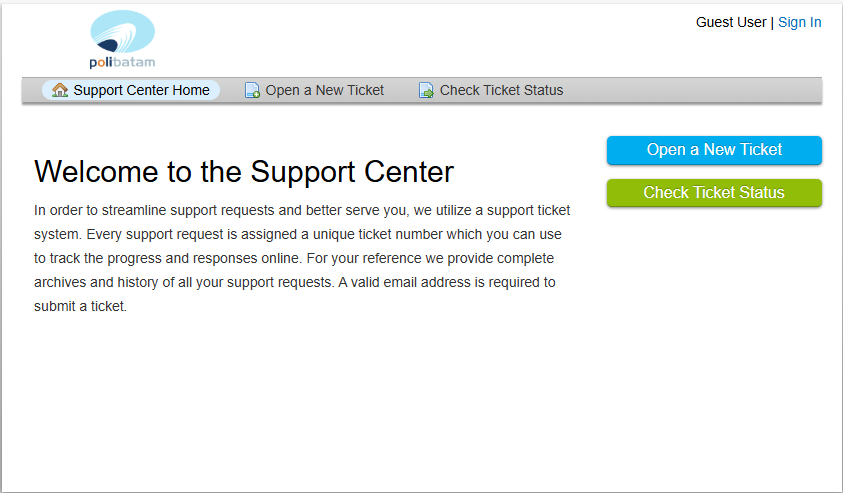The height and width of the screenshot is (493, 843).
Task: Click the empty right side of the navigation bar
Action: click(700, 90)
